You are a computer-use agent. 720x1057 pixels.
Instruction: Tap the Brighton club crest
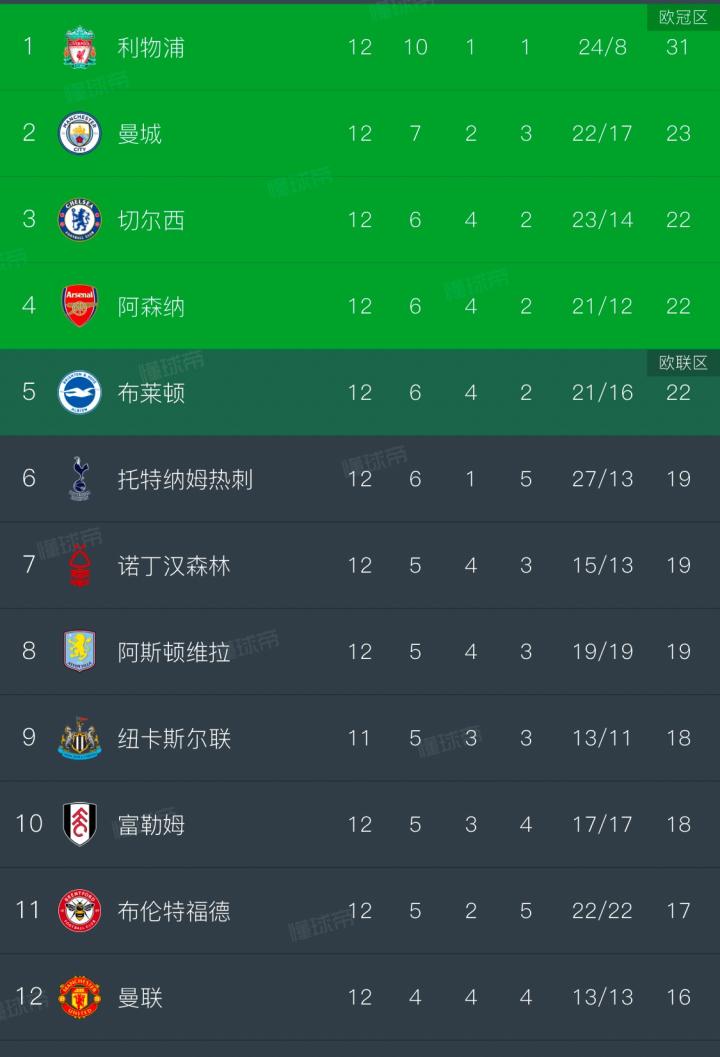tap(79, 392)
